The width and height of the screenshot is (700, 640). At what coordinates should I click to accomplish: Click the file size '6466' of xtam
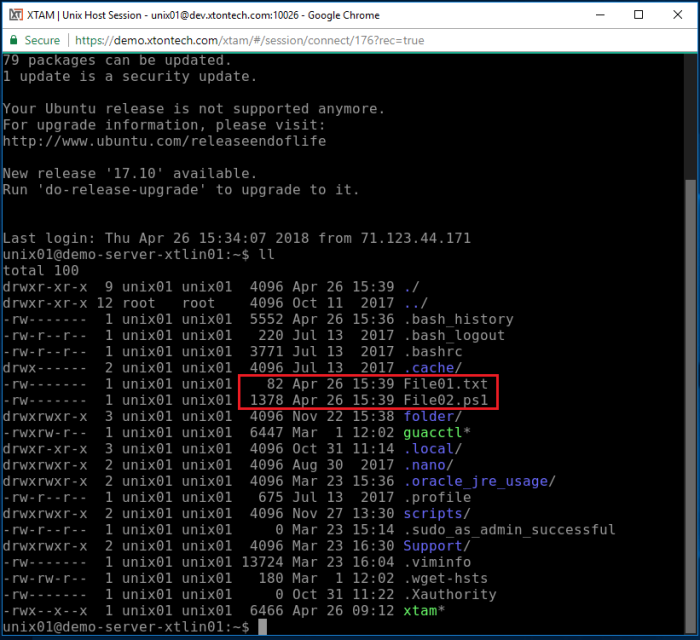click(x=267, y=611)
